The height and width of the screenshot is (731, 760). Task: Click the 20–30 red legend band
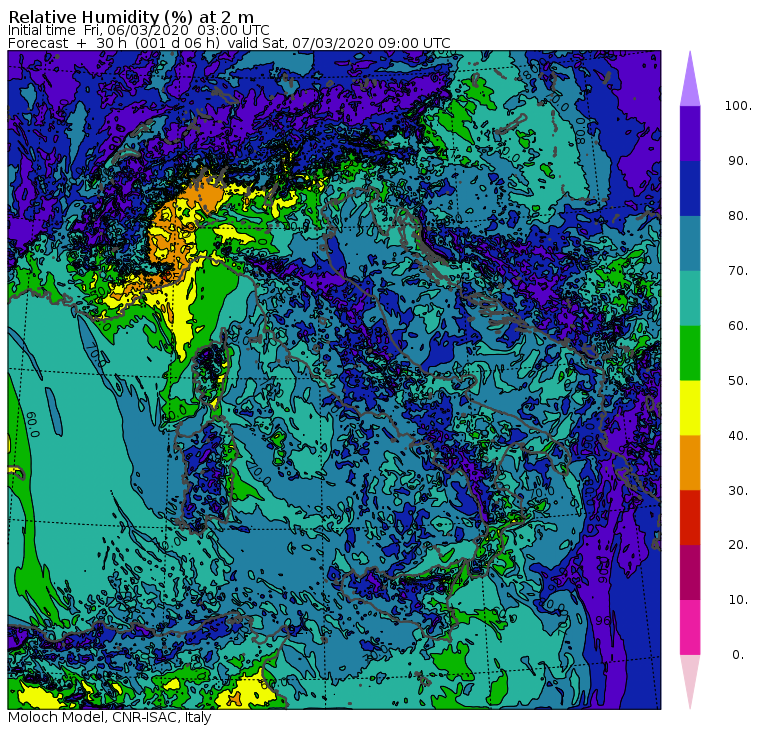coord(690,517)
